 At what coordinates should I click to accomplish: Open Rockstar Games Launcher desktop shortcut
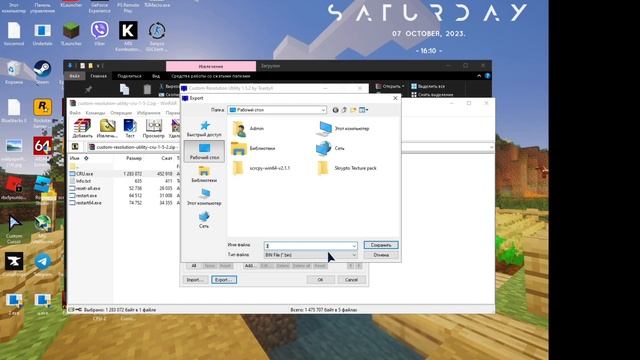click(x=42, y=113)
